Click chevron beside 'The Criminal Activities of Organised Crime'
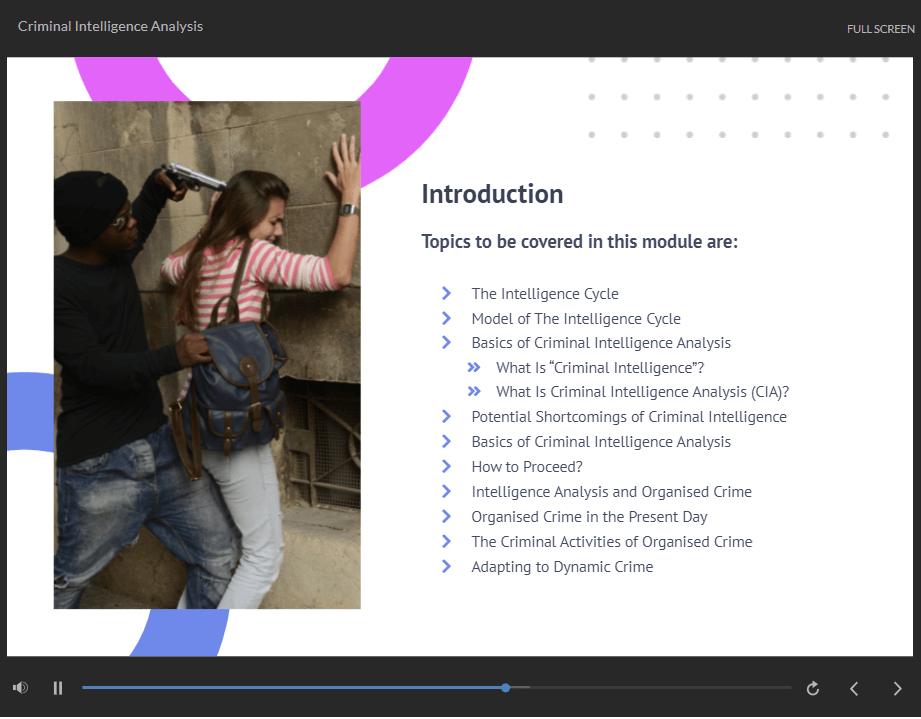The width and height of the screenshot is (921, 719). tap(446, 541)
